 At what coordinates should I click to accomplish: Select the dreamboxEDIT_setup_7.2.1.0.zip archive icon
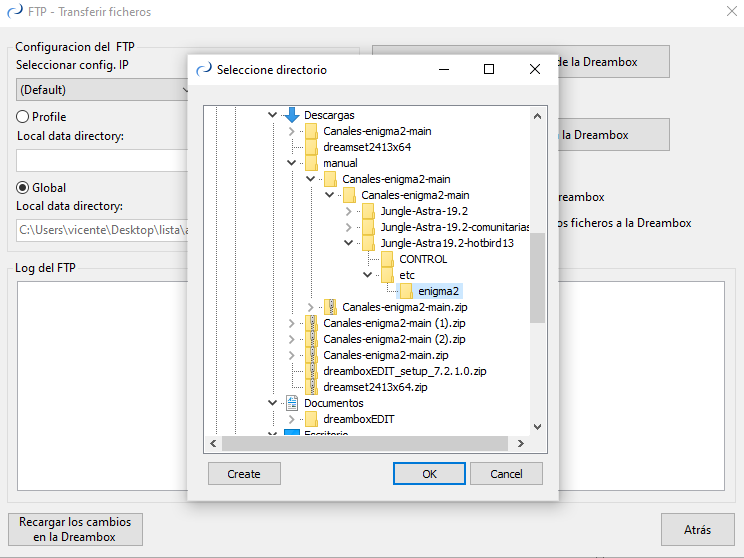coord(311,371)
